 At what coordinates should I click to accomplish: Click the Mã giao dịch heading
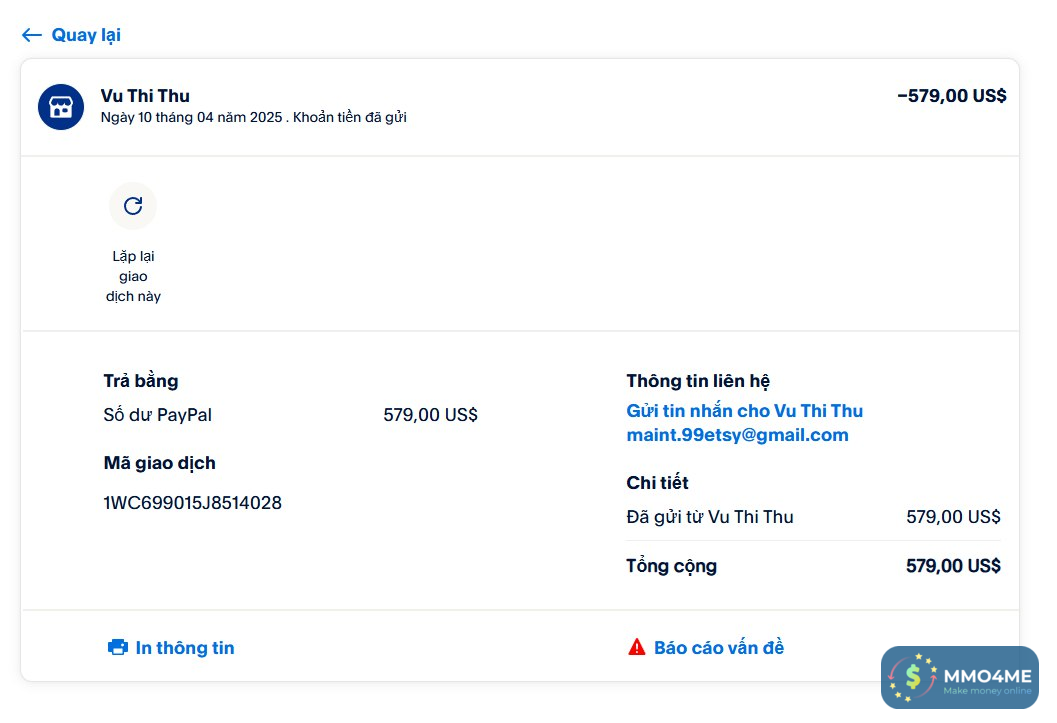point(160,463)
